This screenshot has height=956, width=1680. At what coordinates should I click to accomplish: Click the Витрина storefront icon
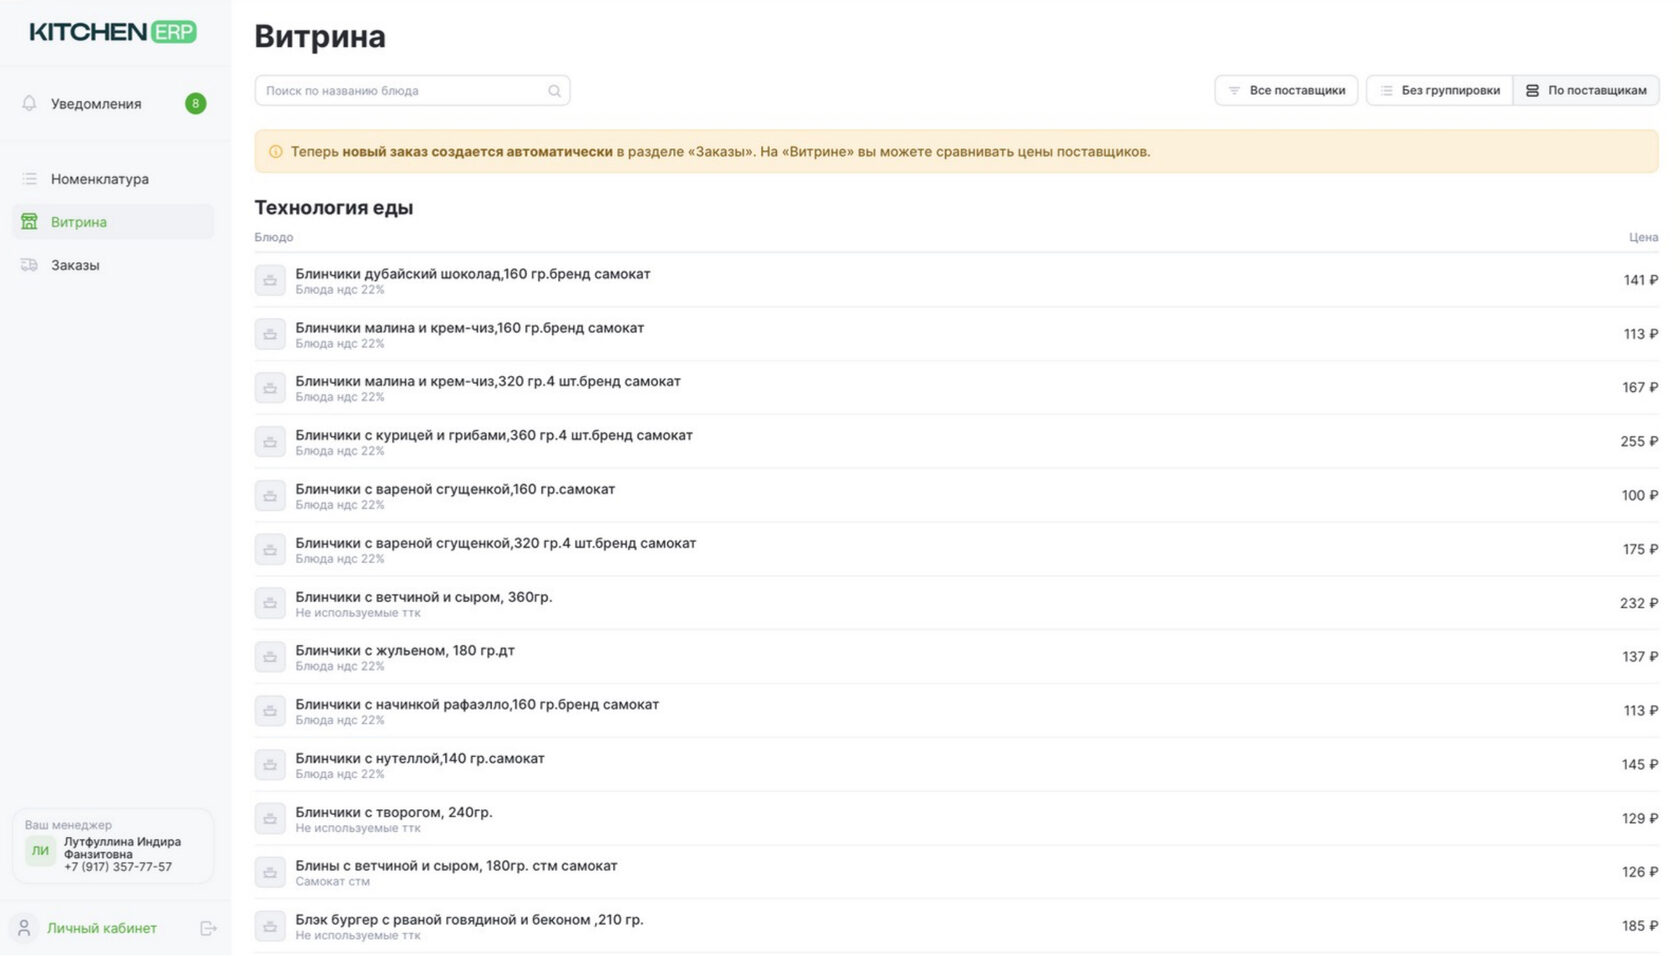tap(29, 222)
